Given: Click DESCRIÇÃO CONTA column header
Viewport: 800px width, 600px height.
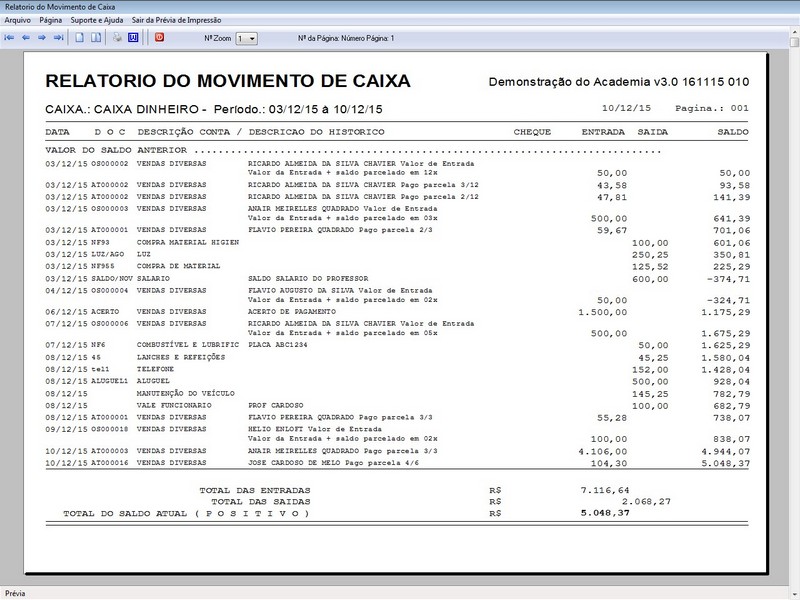Looking at the screenshot, I should [x=184, y=132].
